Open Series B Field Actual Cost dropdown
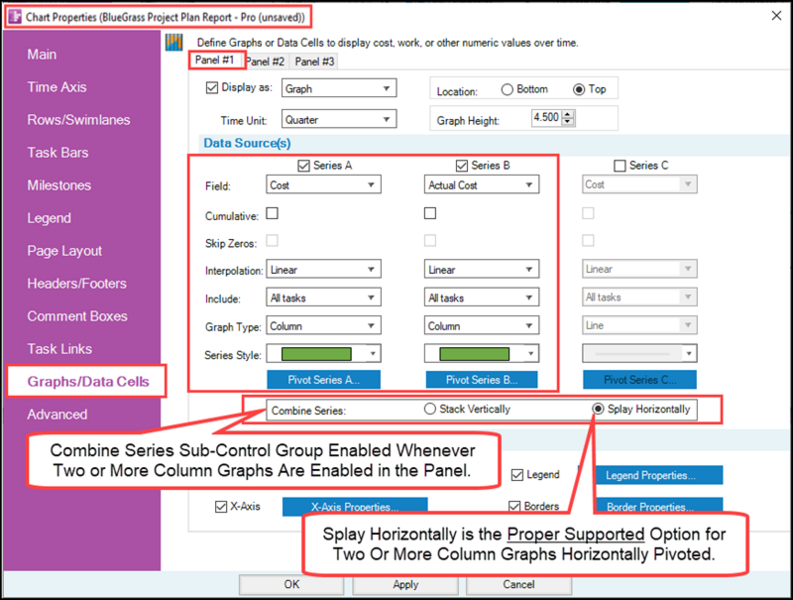Image resolution: width=793 pixels, height=600 pixels. coord(481,185)
